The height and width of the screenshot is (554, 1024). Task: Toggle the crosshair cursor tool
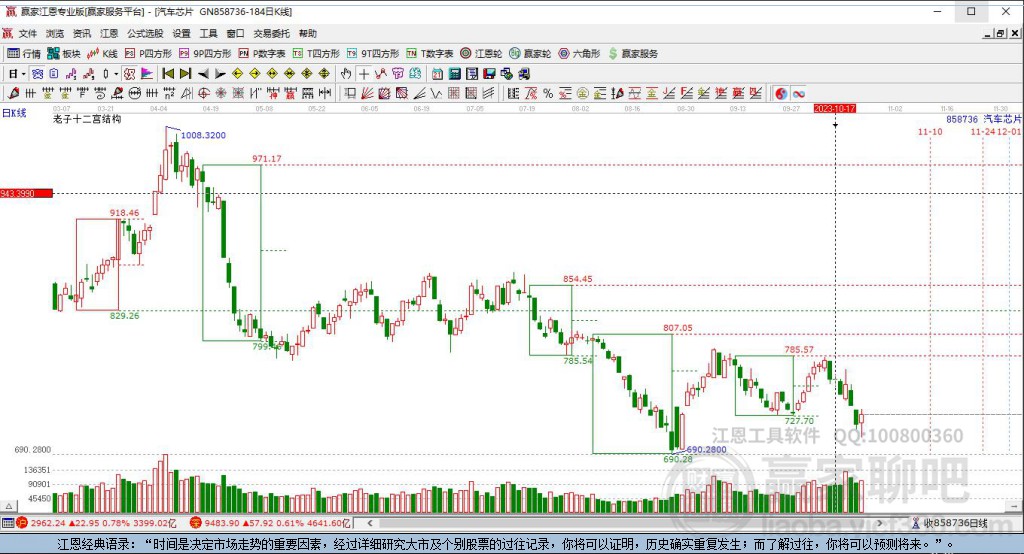(x=364, y=74)
